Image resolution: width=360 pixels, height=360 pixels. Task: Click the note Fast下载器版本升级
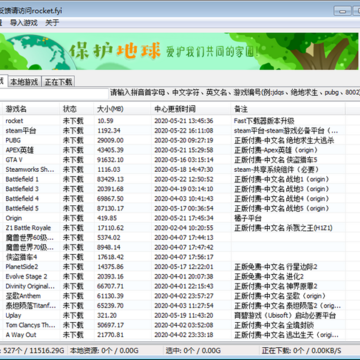click(264, 121)
